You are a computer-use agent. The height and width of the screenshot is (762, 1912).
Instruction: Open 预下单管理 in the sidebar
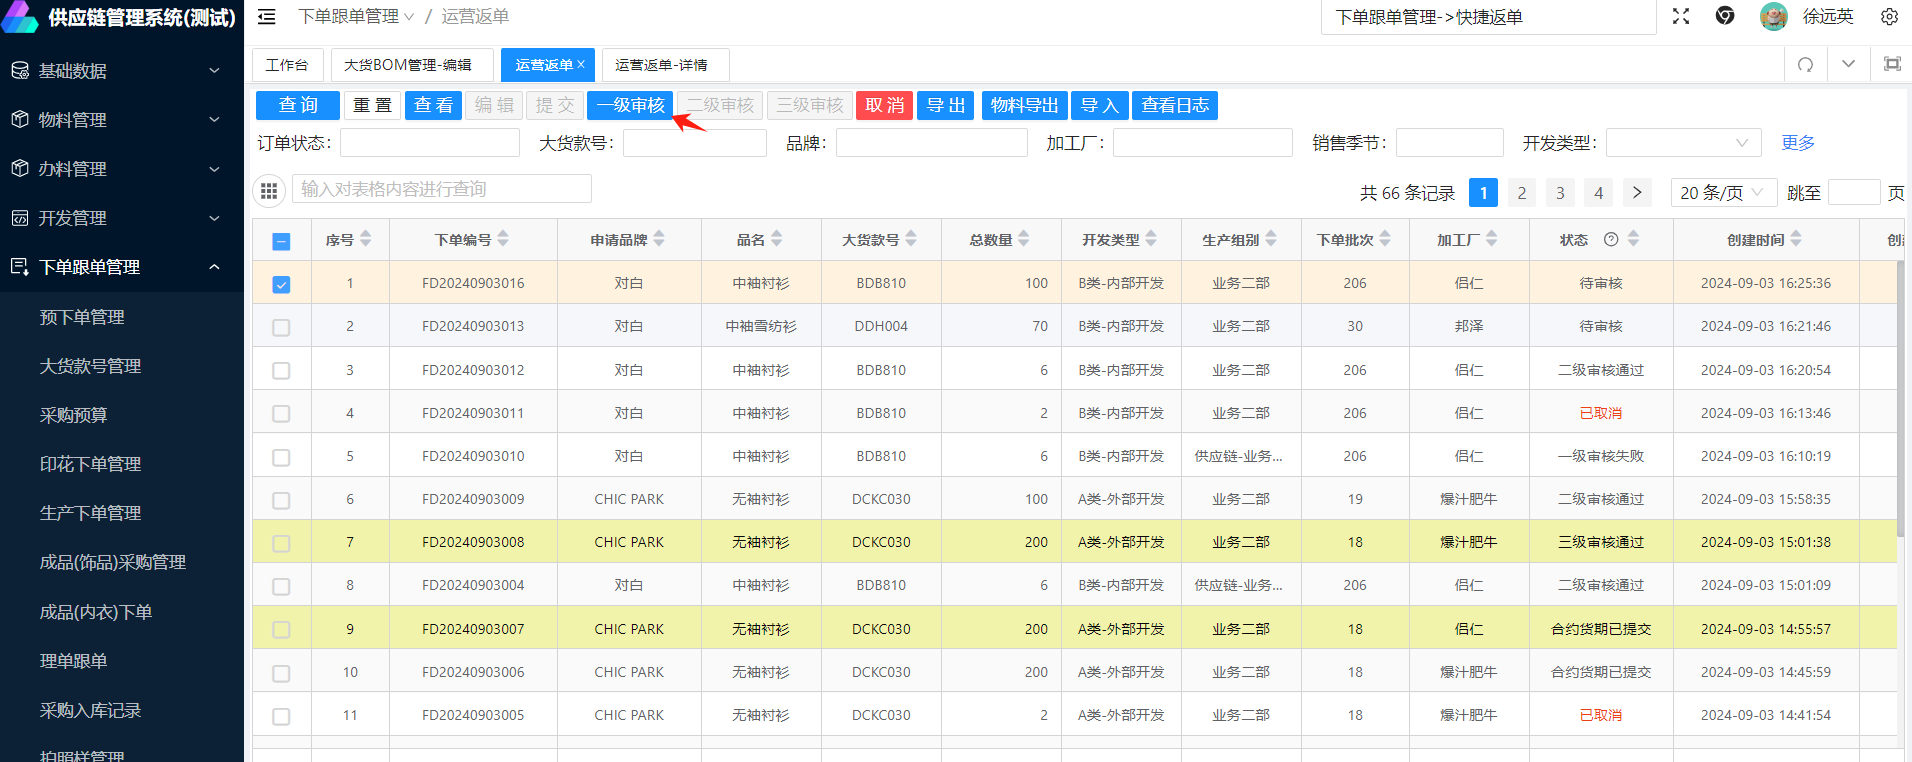click(82, 317)
